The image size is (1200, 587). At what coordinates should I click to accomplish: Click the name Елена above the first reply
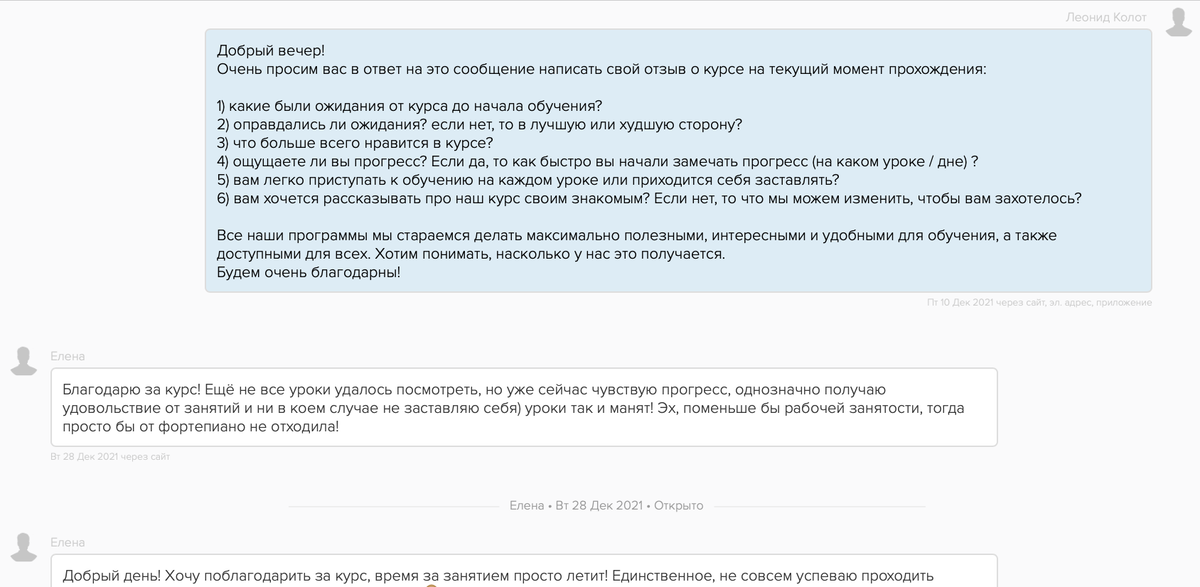click(68, 356)
